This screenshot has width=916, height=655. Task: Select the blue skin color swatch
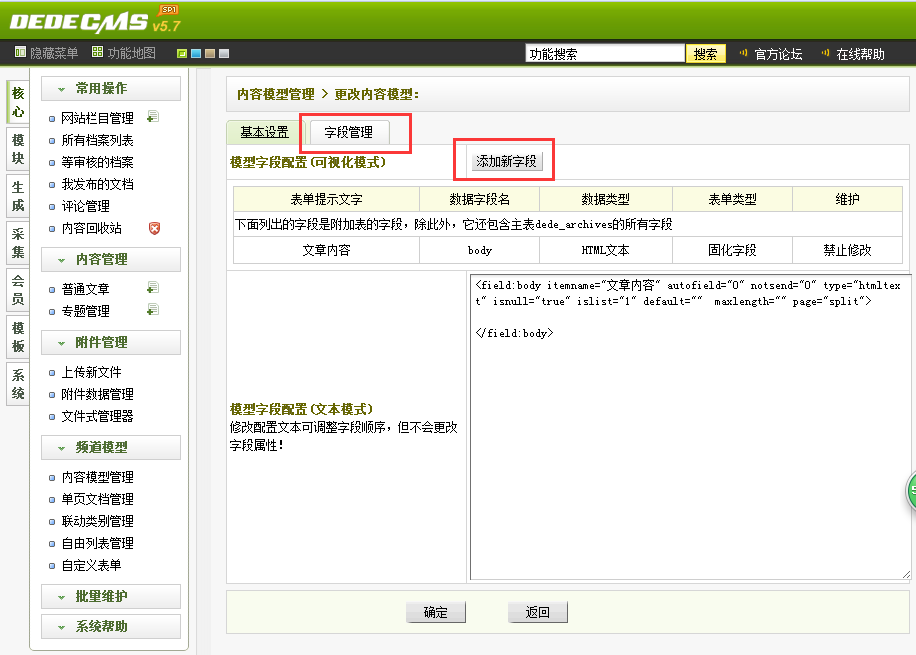click(196, 54)
